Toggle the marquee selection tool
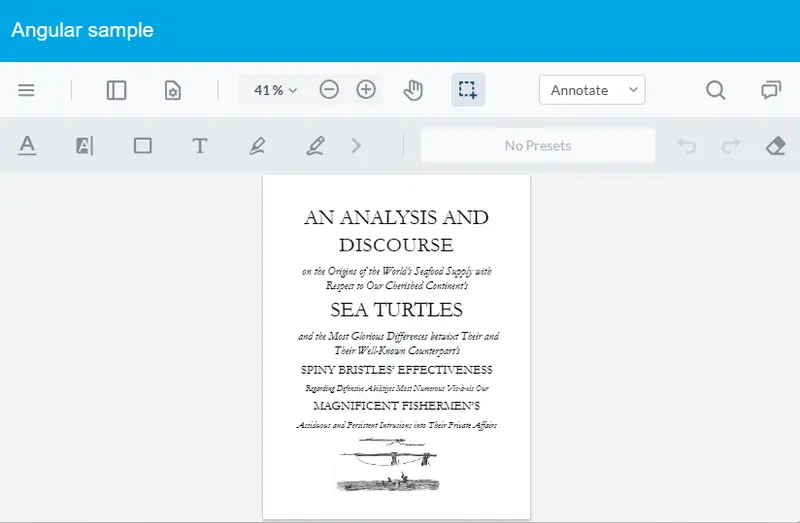 [x=468, y=90]
